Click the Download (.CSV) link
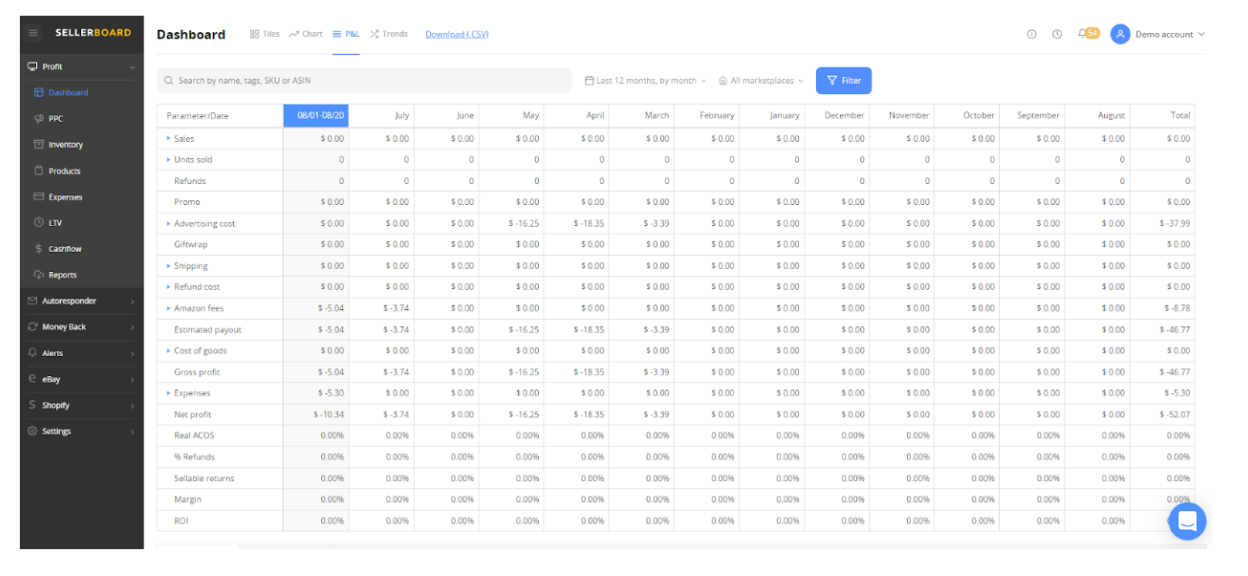This screenshot has width=1248, height=576. click(457, 34)
